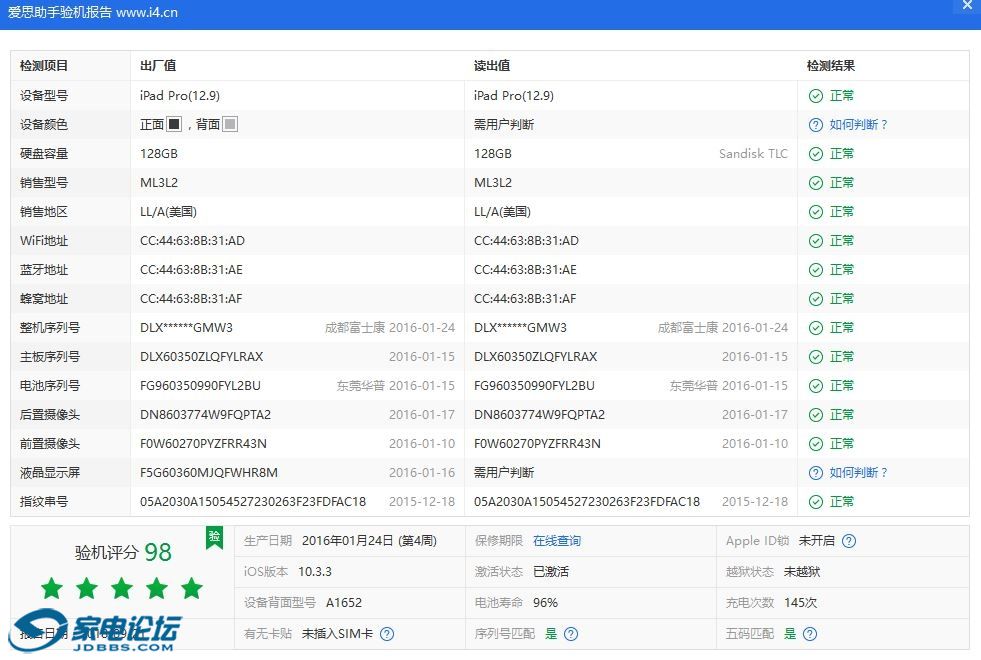
Task: Click the 东莞华普 2016-01-15 note under 出厂值
Action: (395, 386)
